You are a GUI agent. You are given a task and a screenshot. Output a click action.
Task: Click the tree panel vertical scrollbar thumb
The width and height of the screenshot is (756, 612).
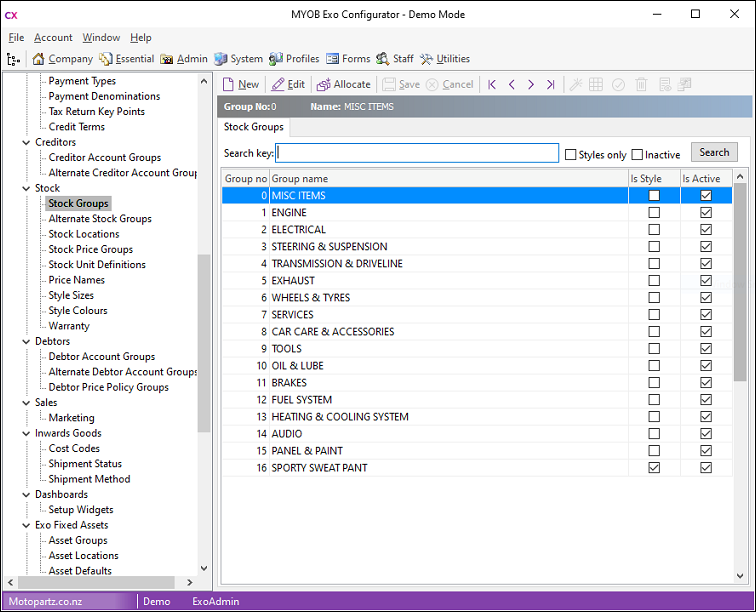tap(204, 343)
